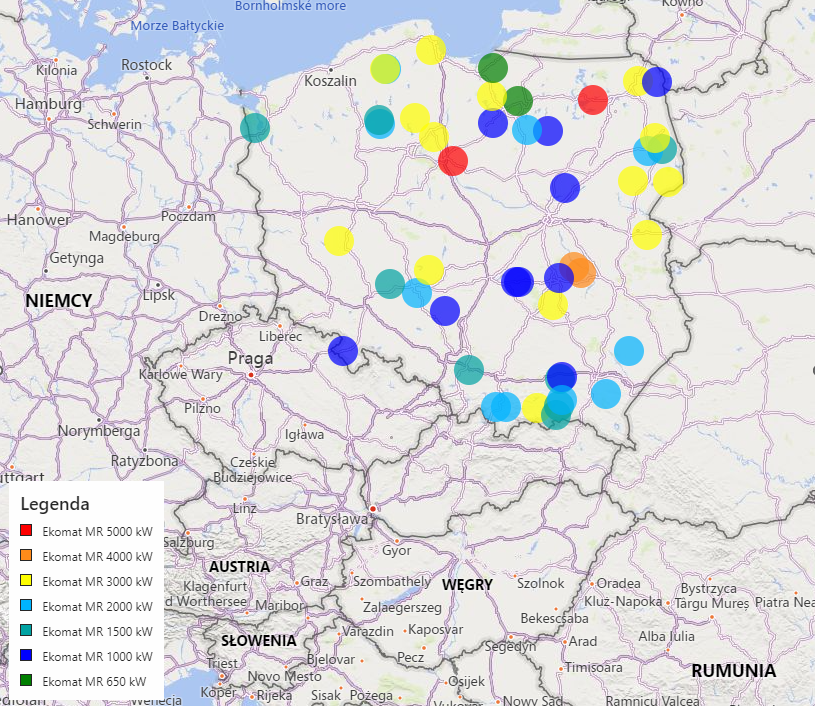Click the NIEMCY country label
Viewport: 815px width, 706px height.
(x=59, y=300)
